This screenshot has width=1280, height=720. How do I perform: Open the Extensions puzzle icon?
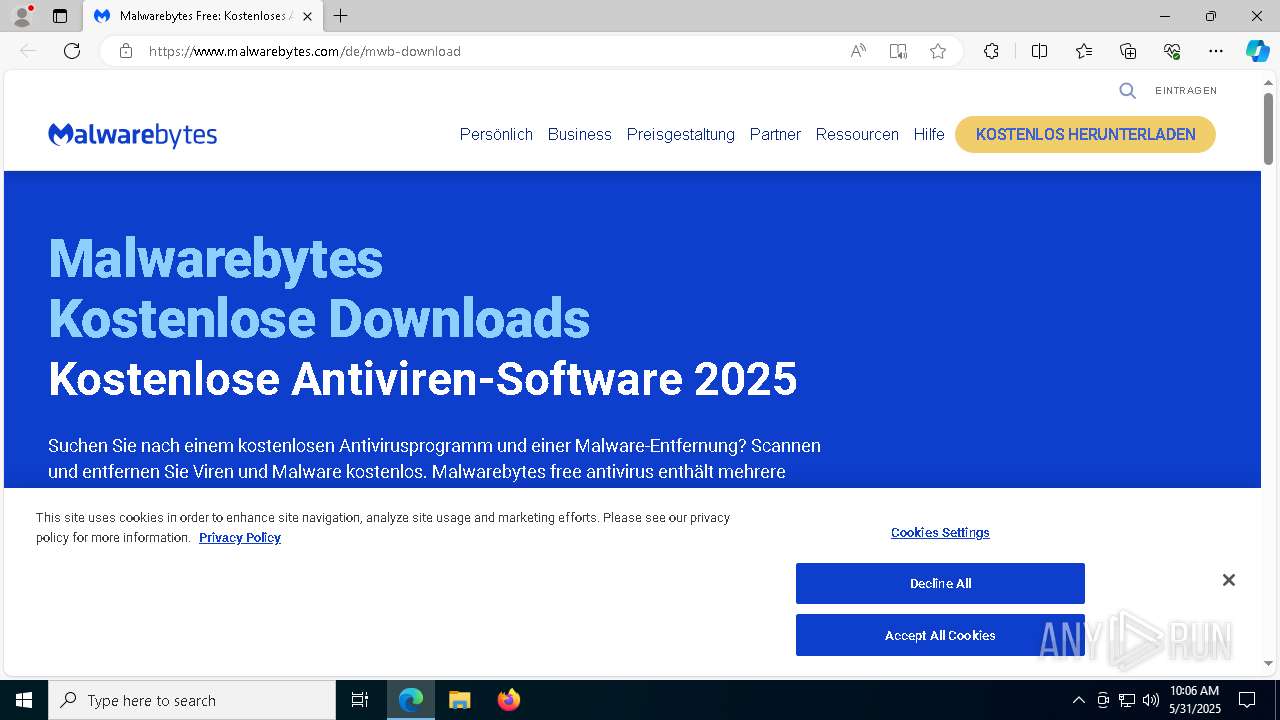(x=991, y=51)
